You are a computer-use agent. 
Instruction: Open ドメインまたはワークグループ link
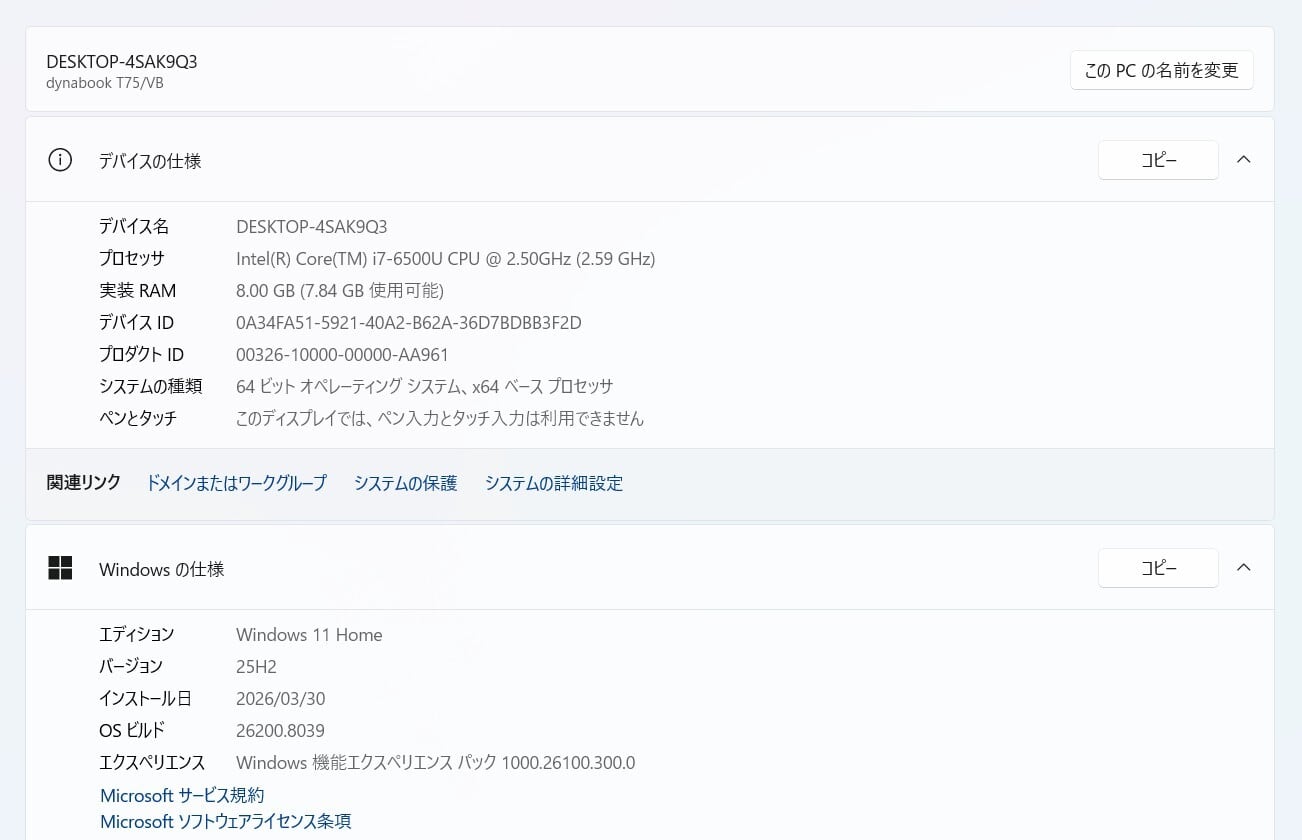point(236,483)
